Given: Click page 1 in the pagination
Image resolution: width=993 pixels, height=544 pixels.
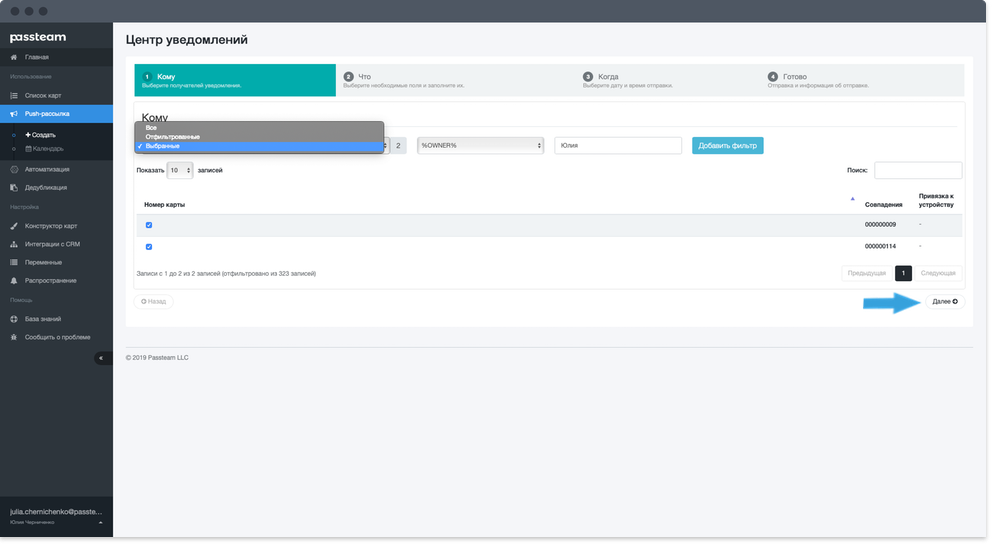Looking at the screenshot, I should tap(903, 274).
